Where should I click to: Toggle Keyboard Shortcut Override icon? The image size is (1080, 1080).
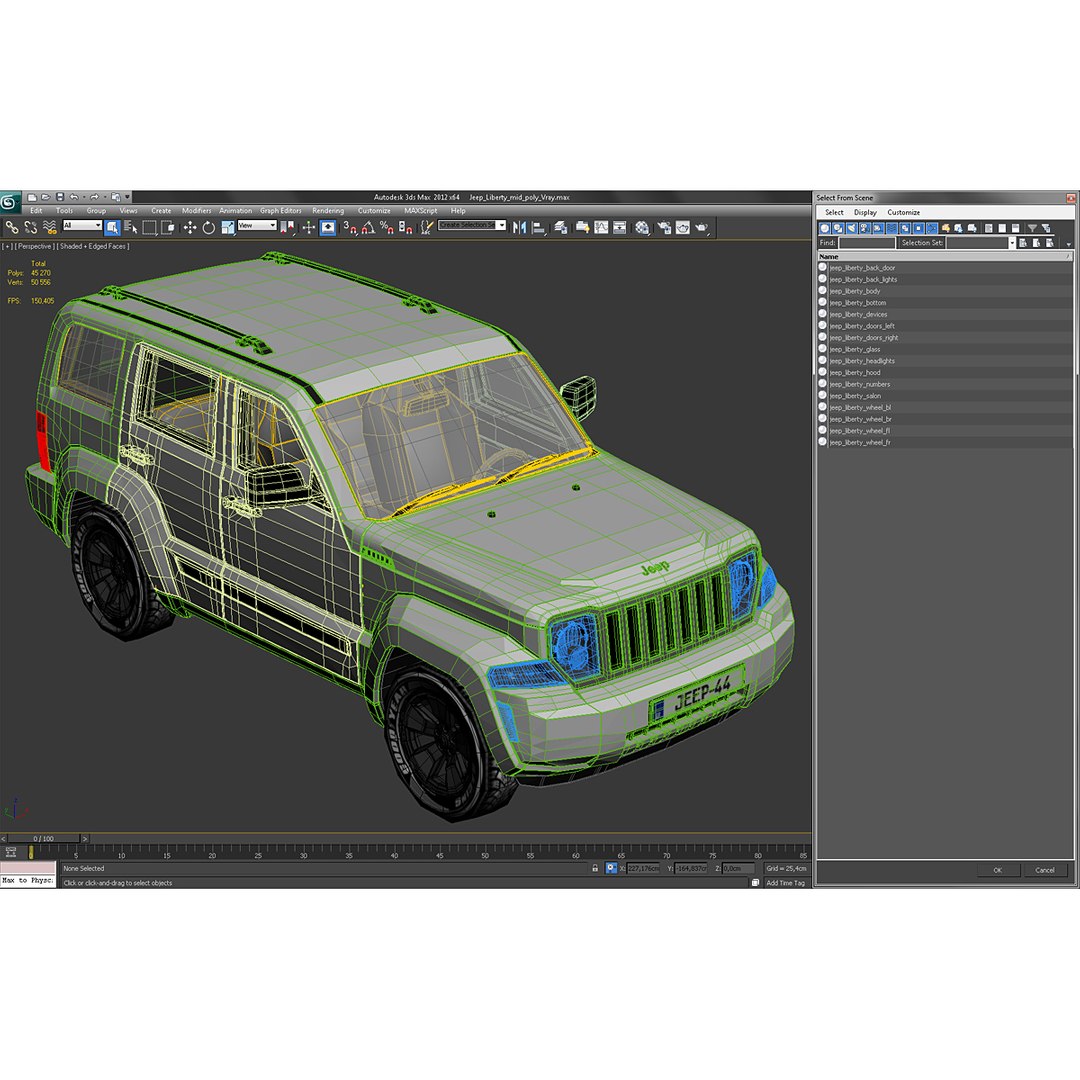pos(328,227)
